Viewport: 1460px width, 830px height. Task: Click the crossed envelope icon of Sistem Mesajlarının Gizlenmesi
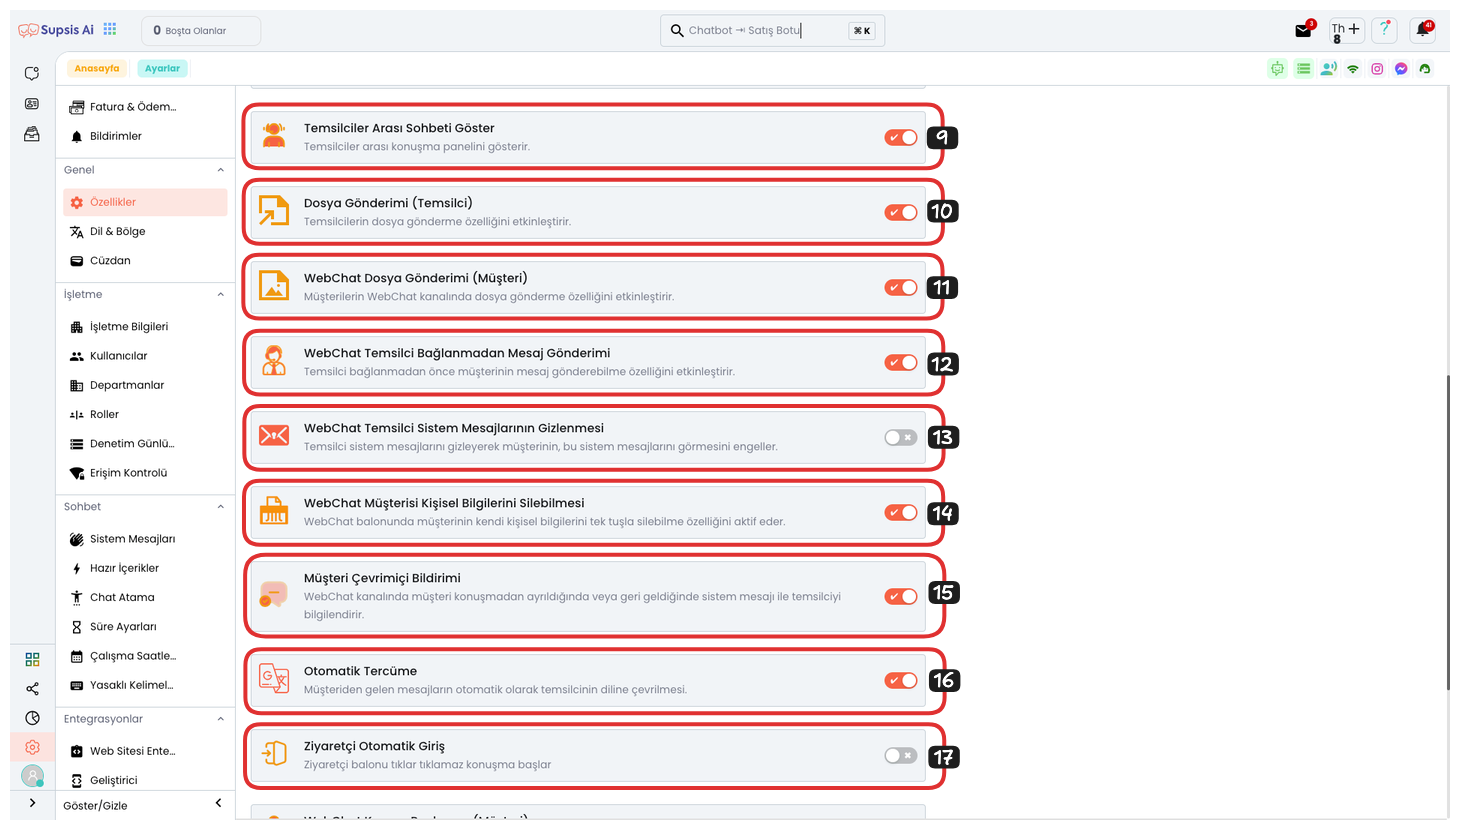[274, 436]
